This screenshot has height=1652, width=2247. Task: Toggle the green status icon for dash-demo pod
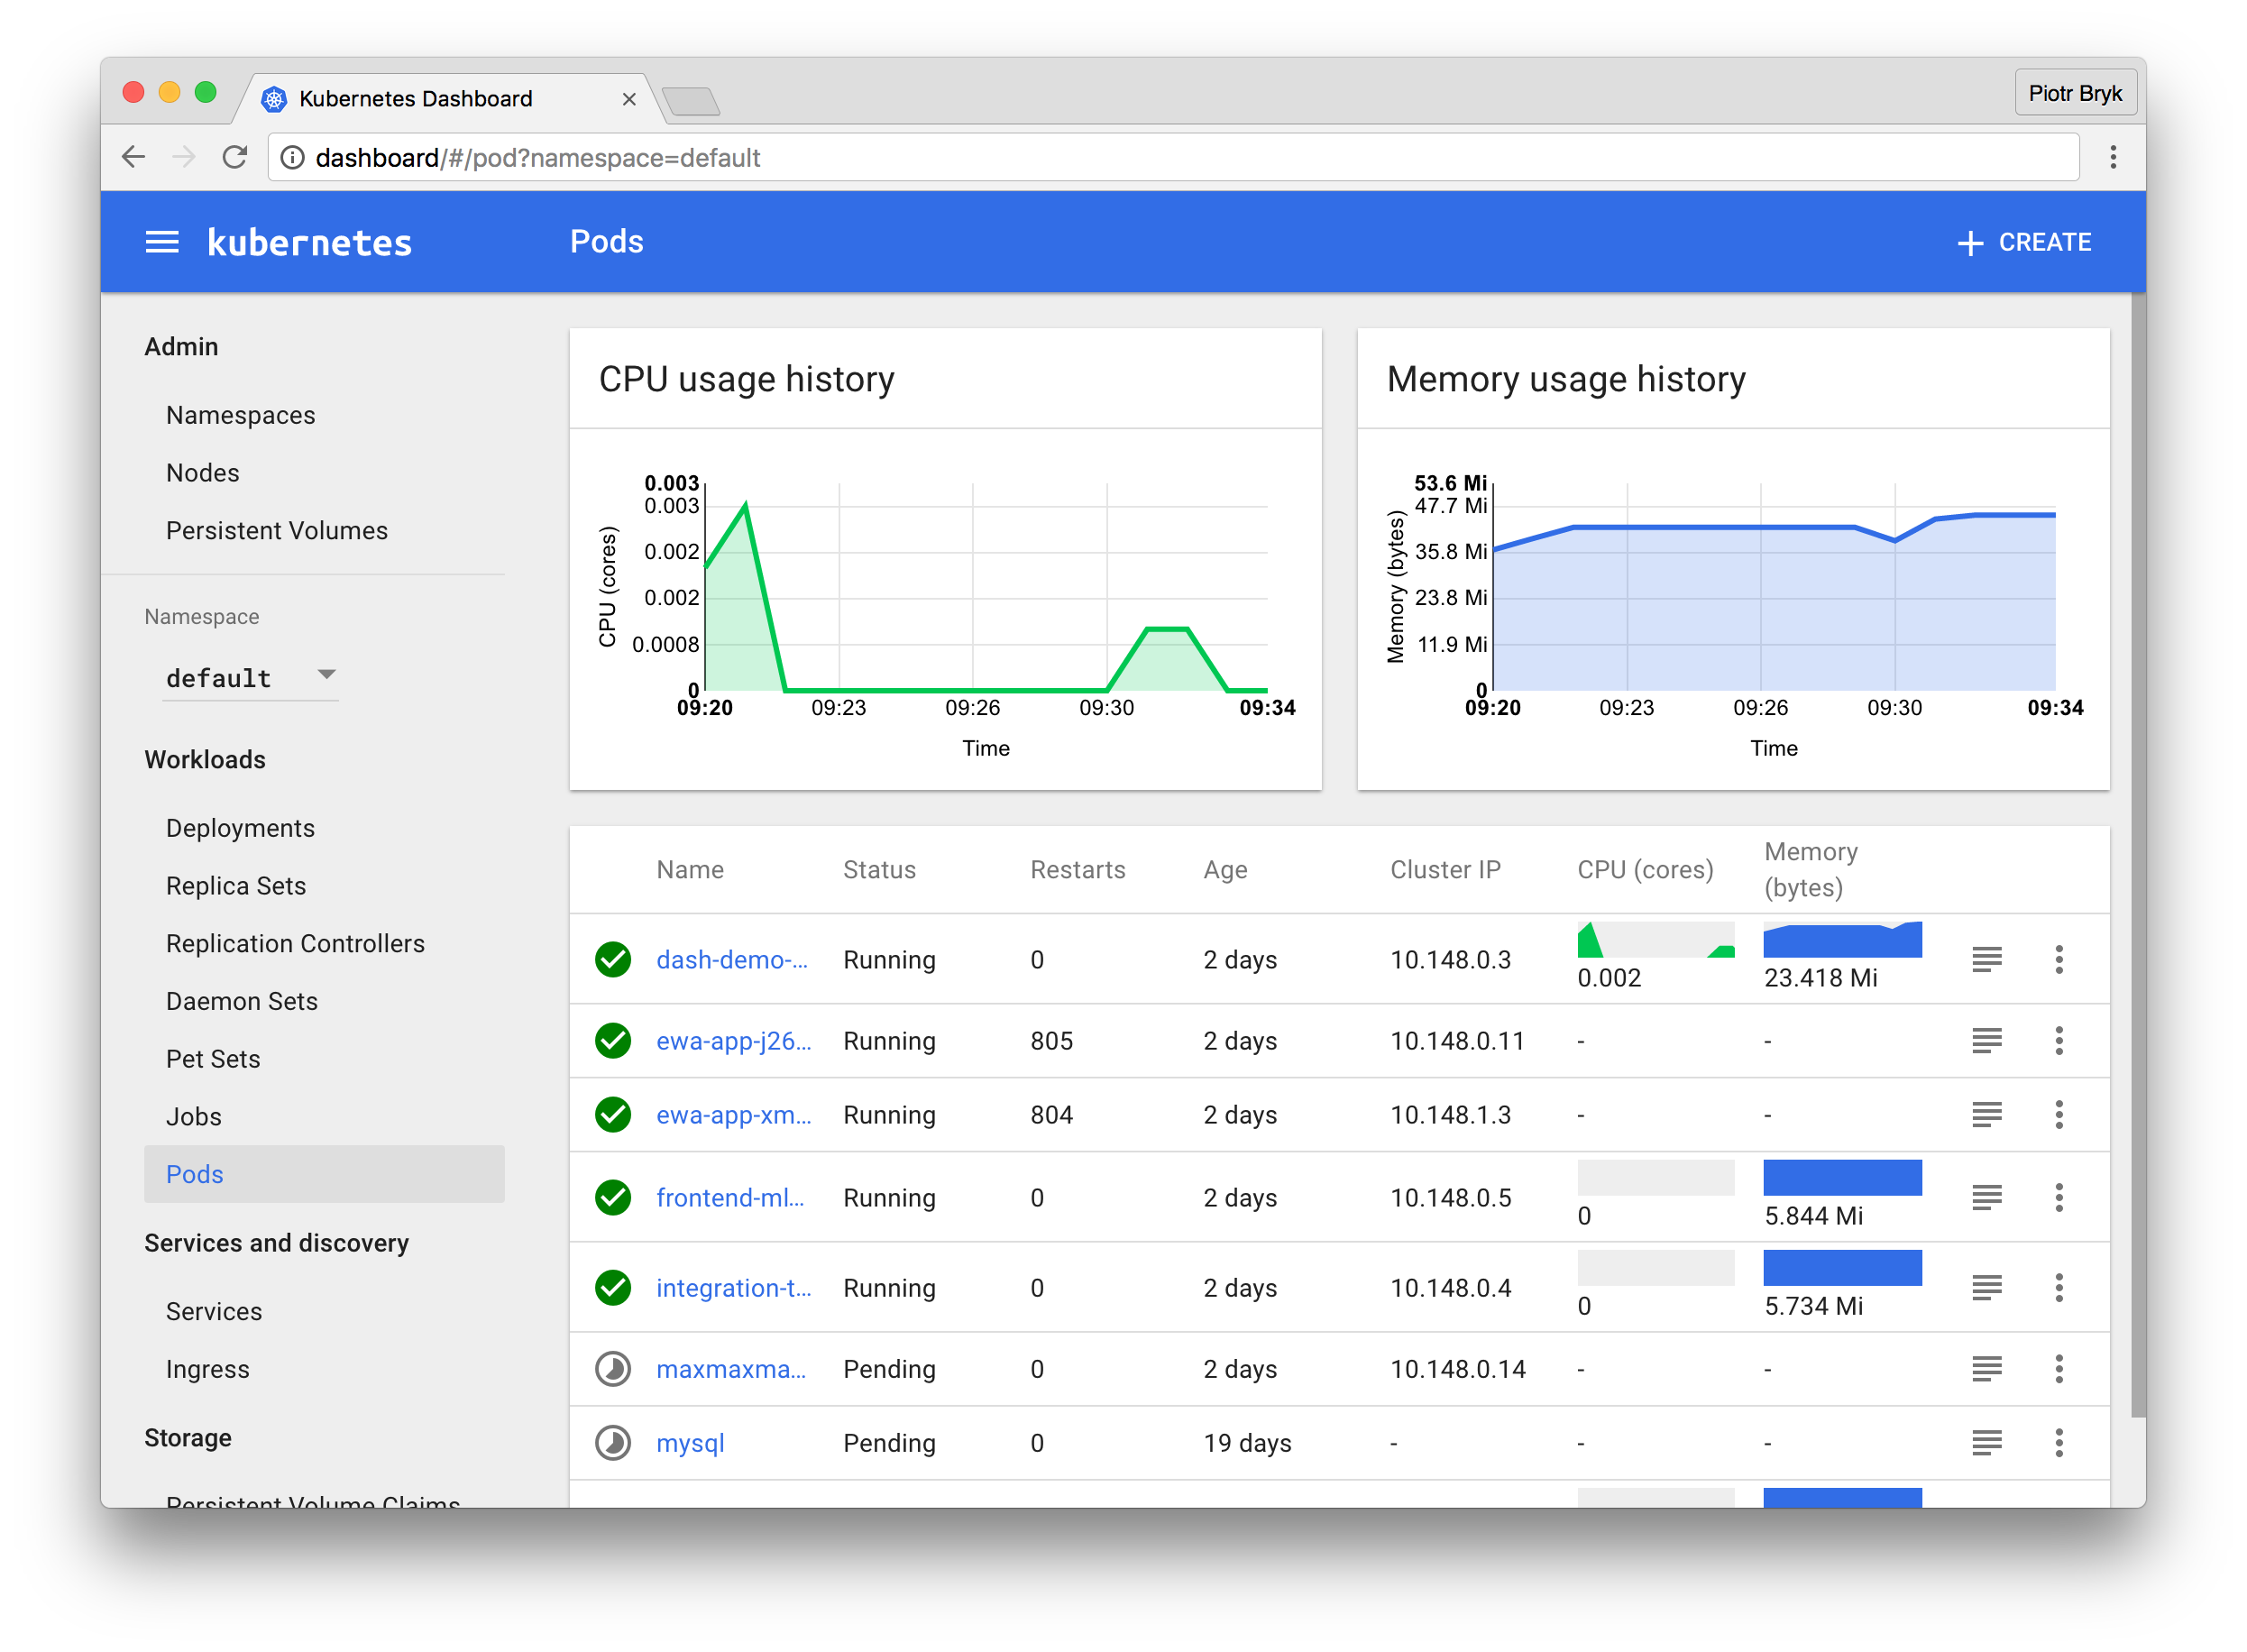616,958
